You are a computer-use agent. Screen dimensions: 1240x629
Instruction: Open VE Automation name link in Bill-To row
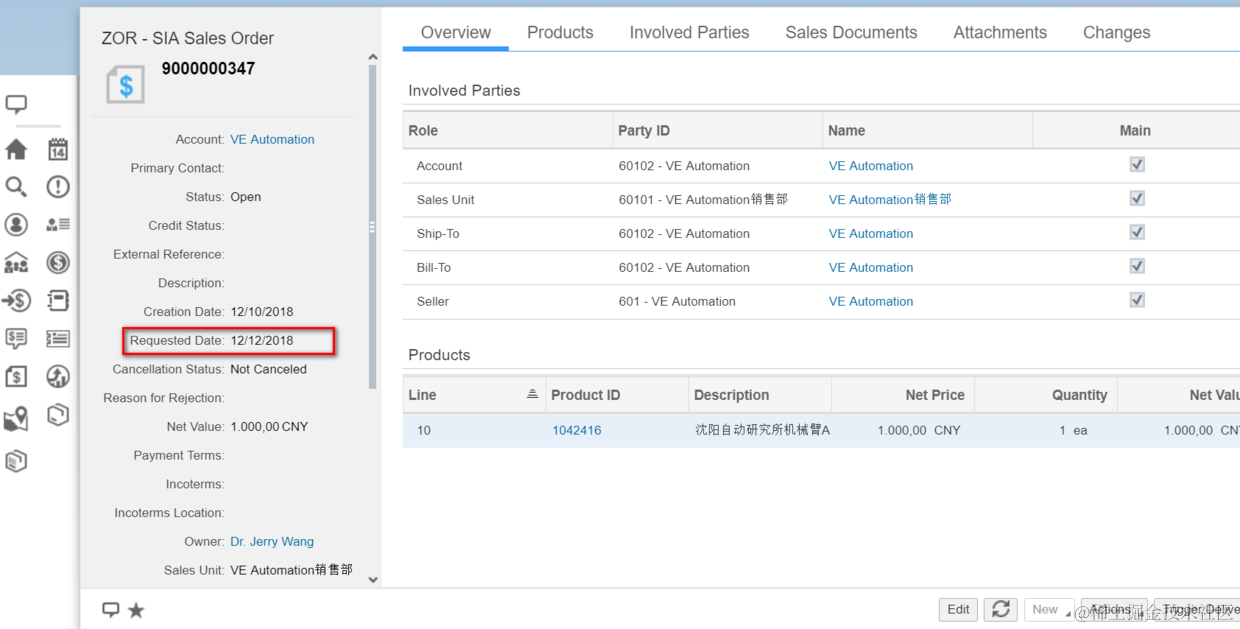pyautogui.click(x=871, y=267)
